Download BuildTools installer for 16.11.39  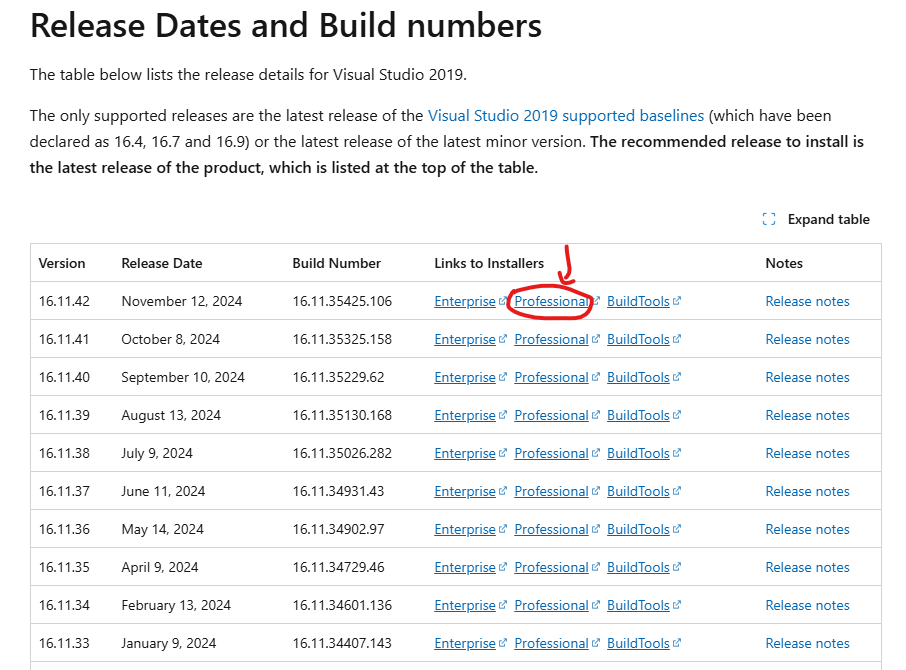pyautogui.click(x=638, y=415)
